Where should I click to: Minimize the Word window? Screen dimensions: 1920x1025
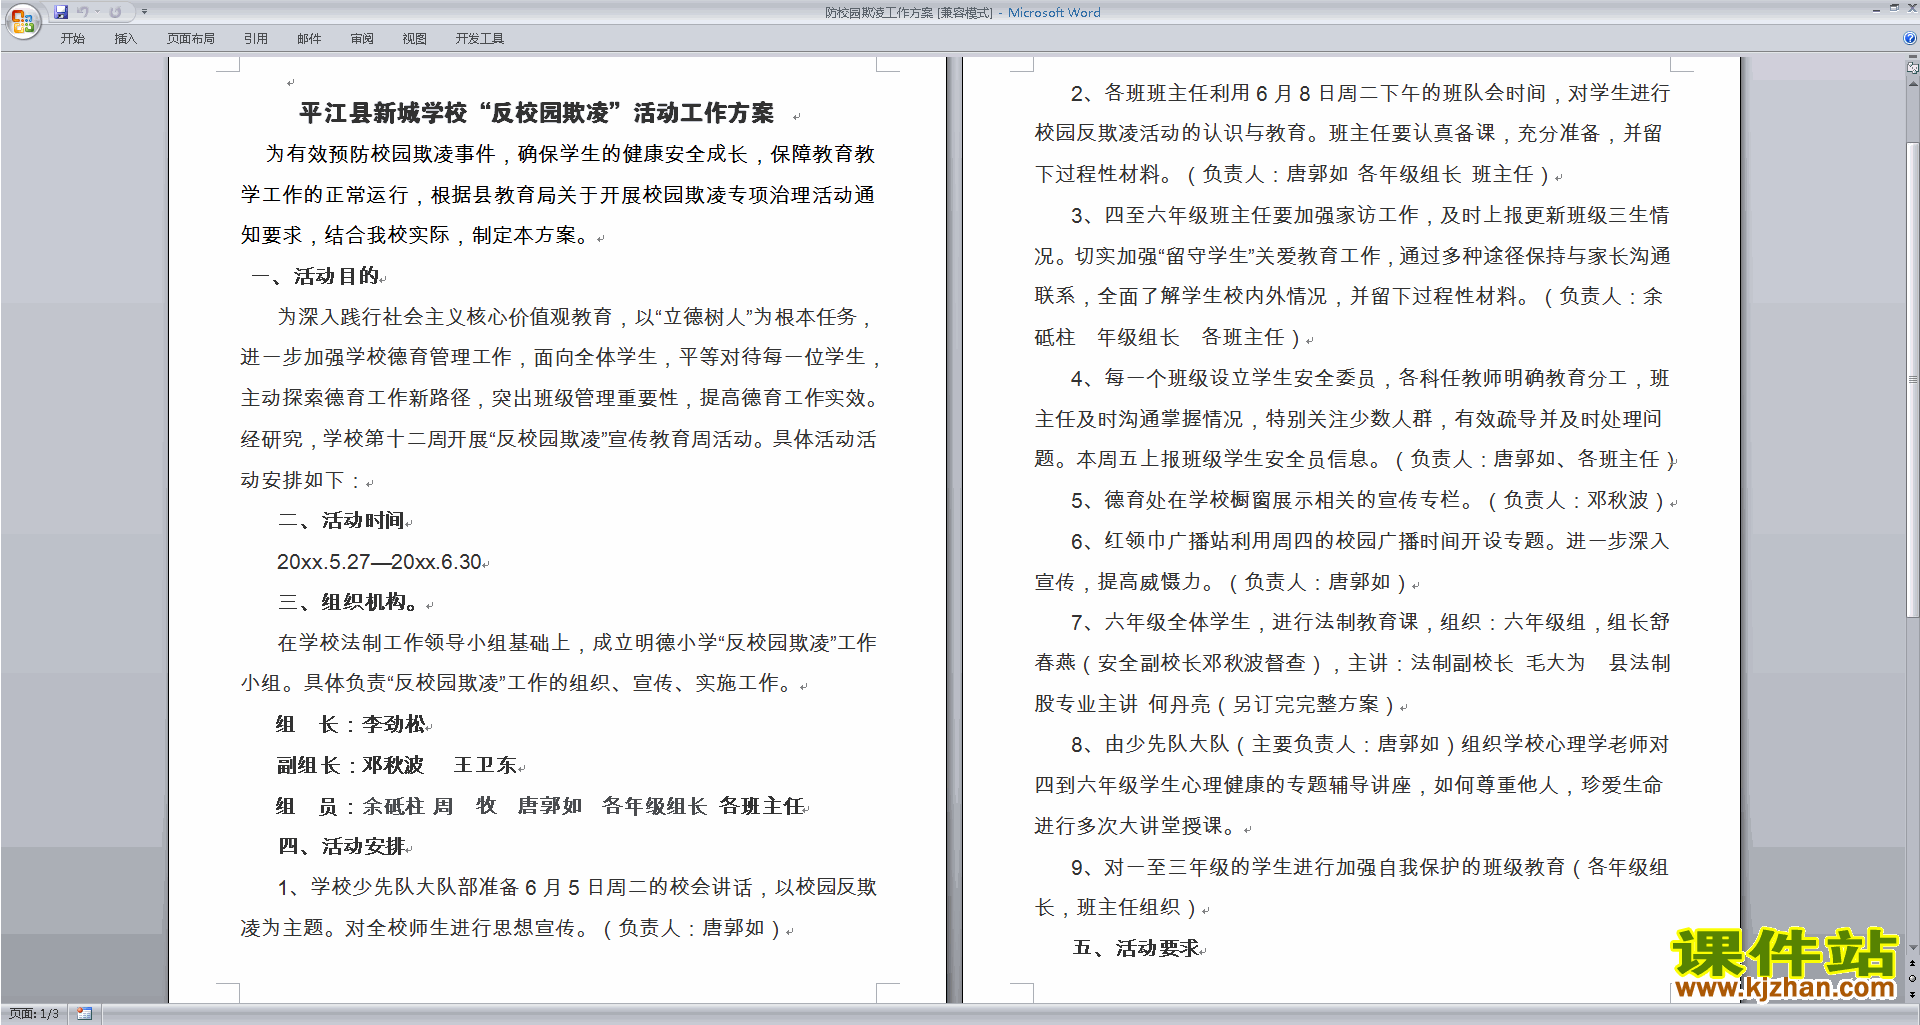pos(1876,9)
